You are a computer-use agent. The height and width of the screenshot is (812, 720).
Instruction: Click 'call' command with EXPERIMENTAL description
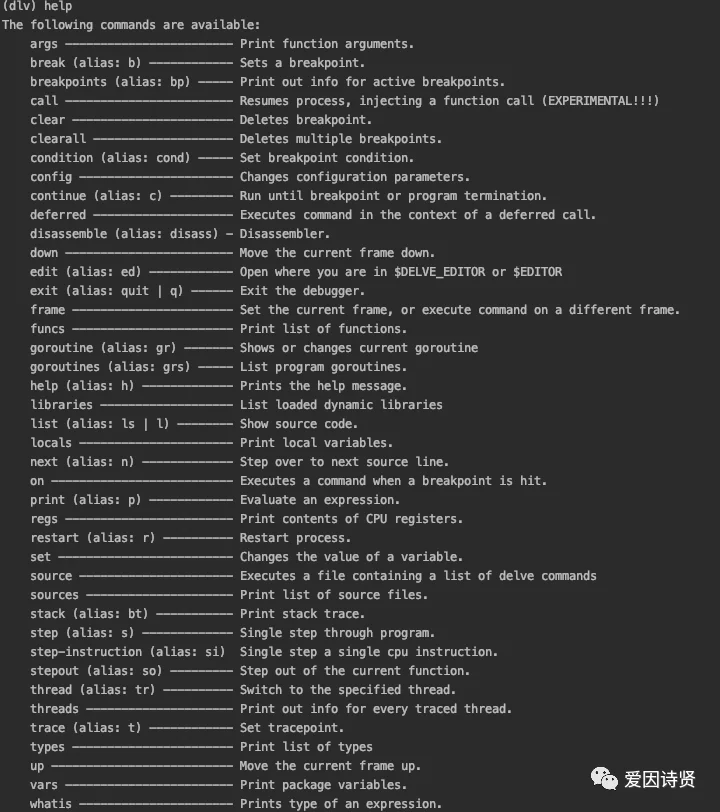click(x=44, y=100)
